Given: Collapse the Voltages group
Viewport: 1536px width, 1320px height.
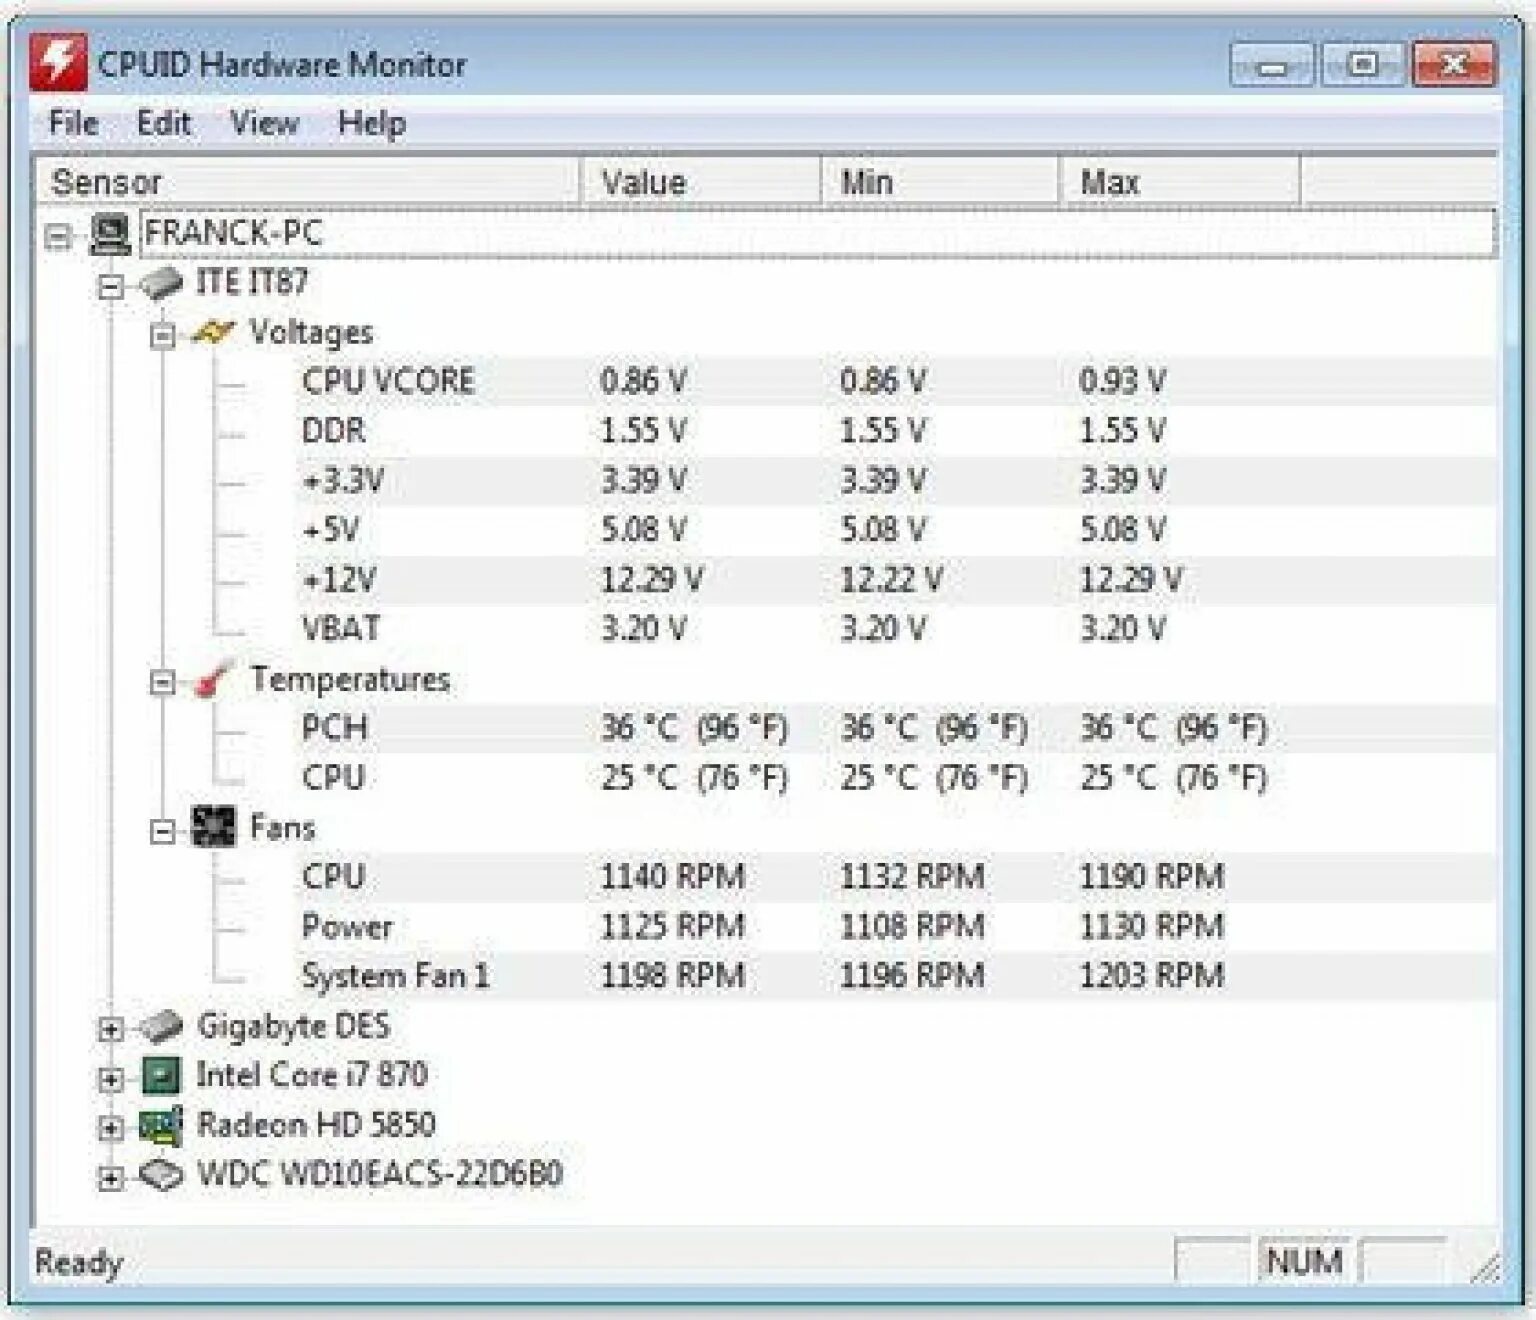Looking at the screenshot, I should click(163, 336).
